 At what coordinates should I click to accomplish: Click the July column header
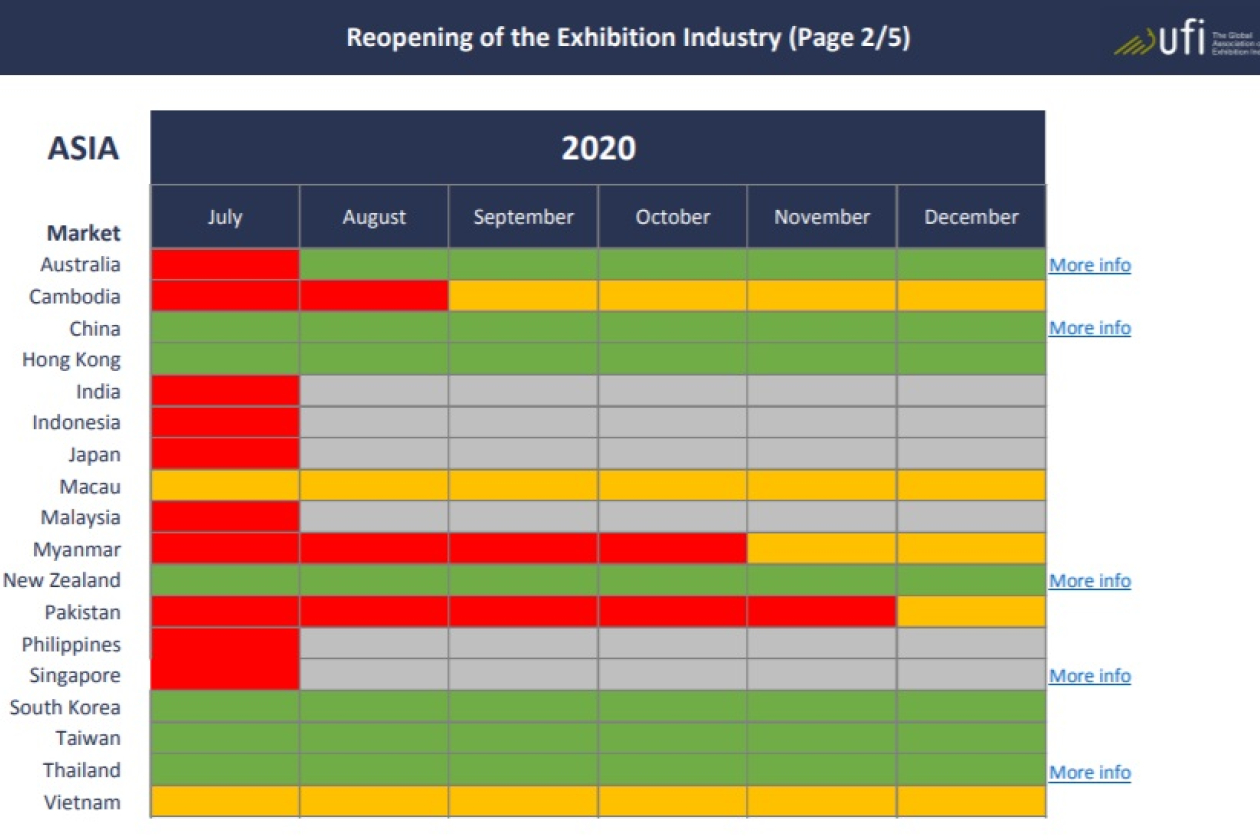225,217
